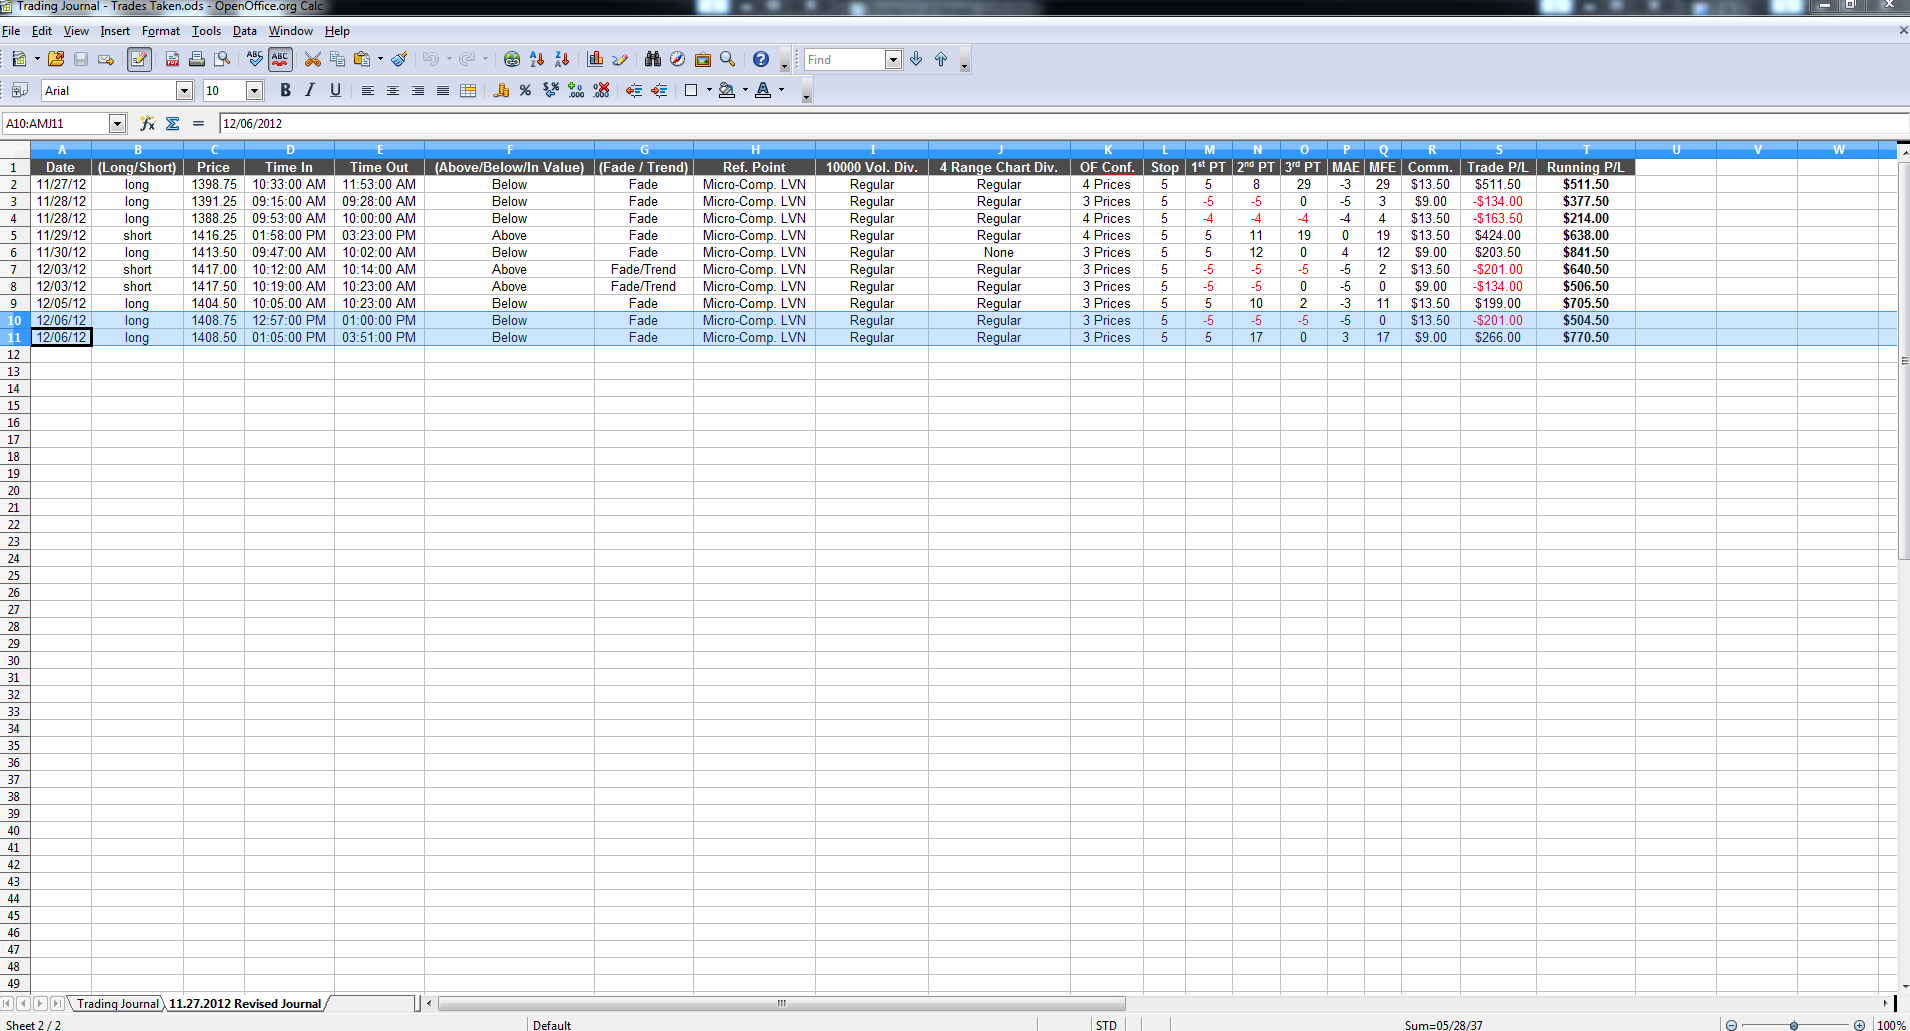Open a document with the folder icon
The image size is (1910, 1031).
click(56, 60)
